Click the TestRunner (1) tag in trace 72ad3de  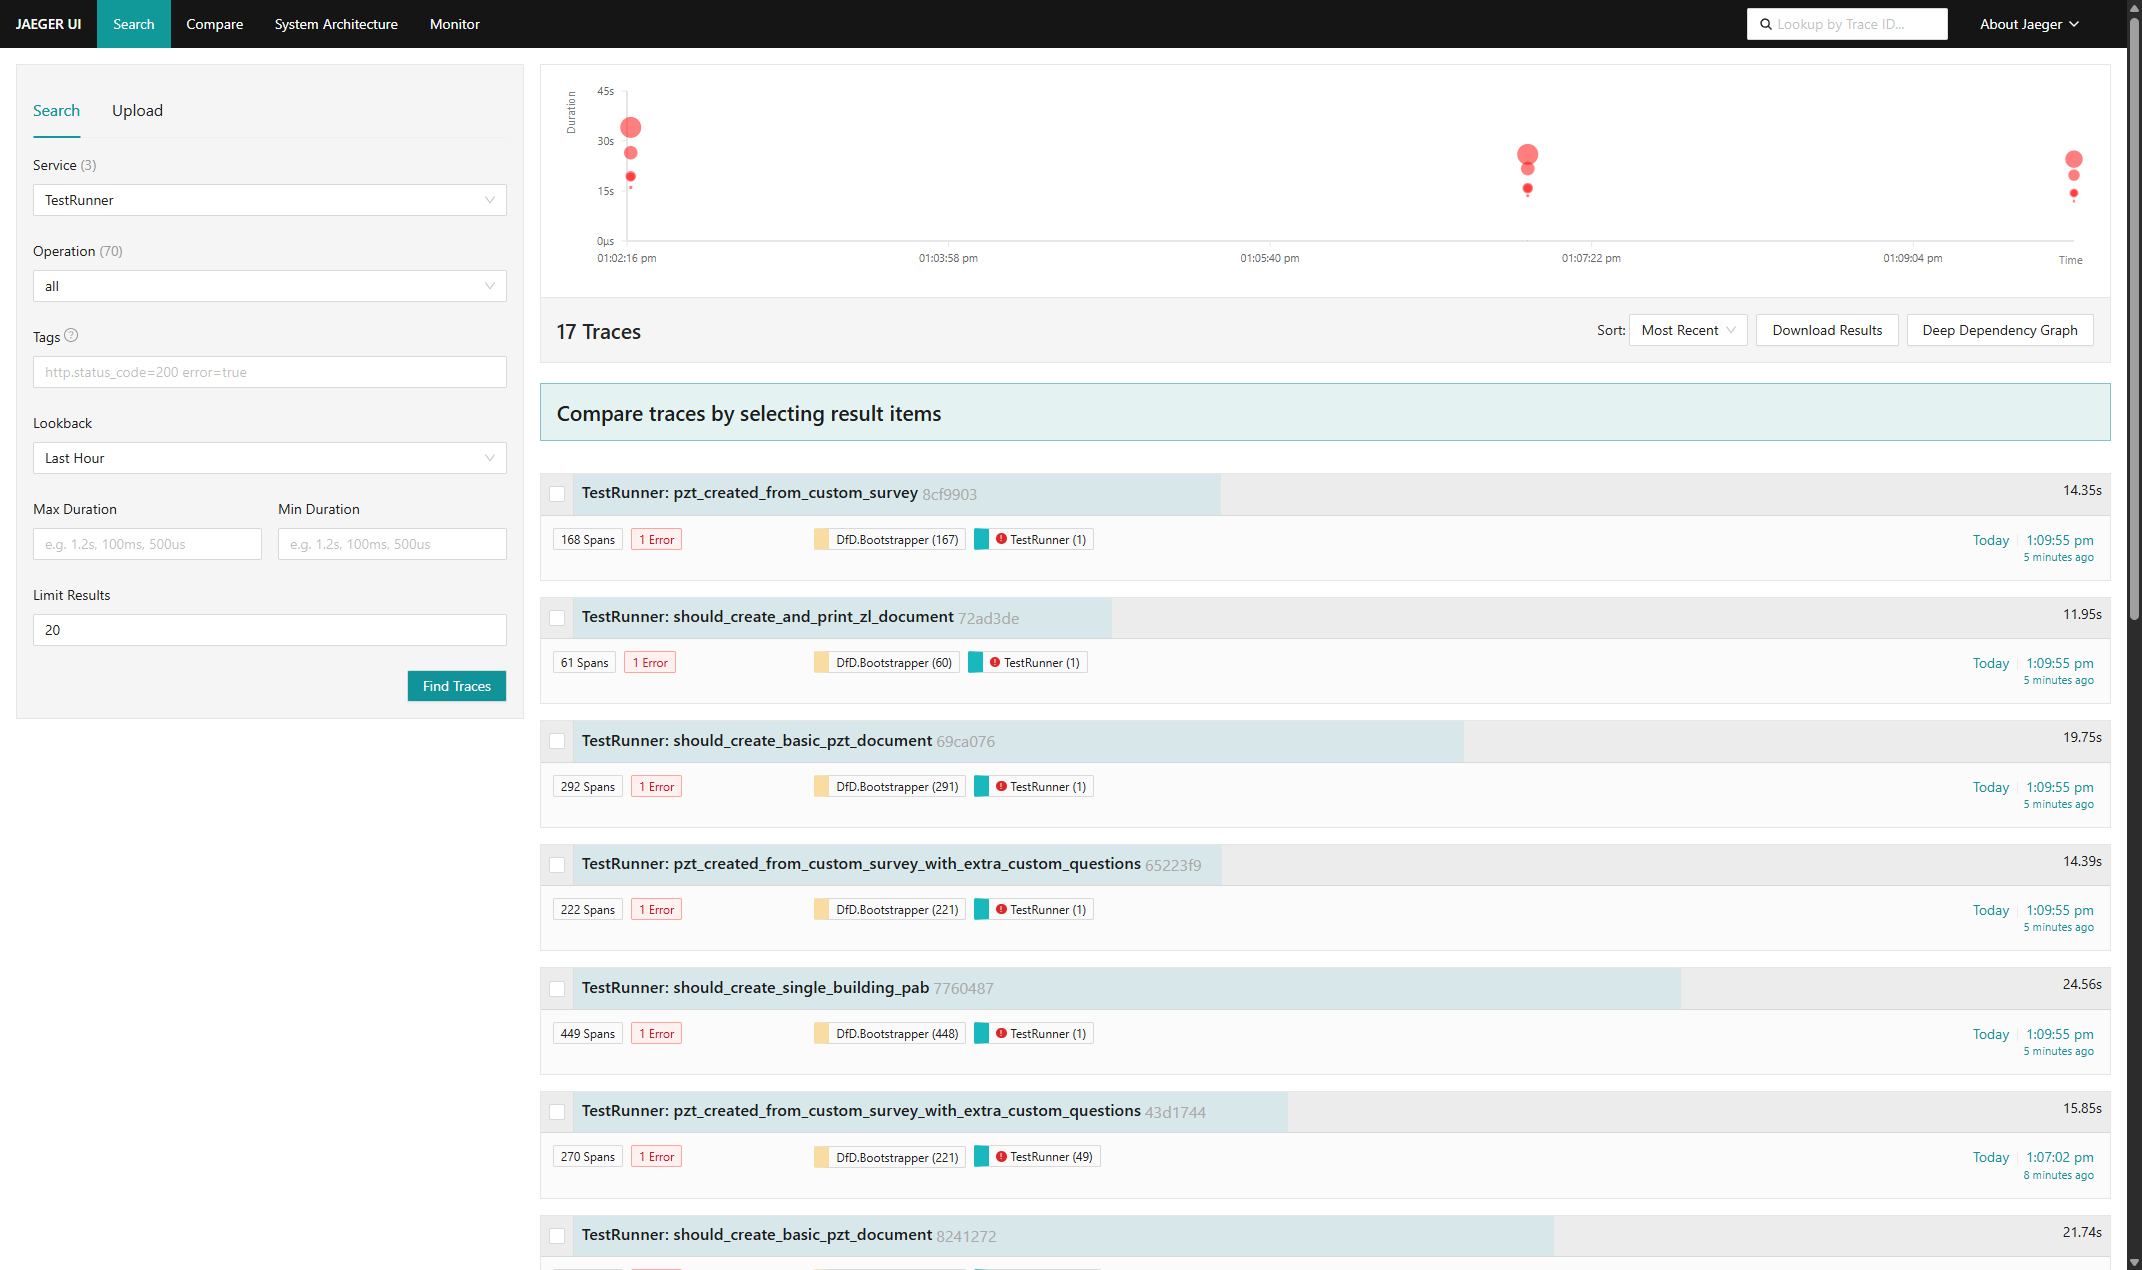(1028, 662)
